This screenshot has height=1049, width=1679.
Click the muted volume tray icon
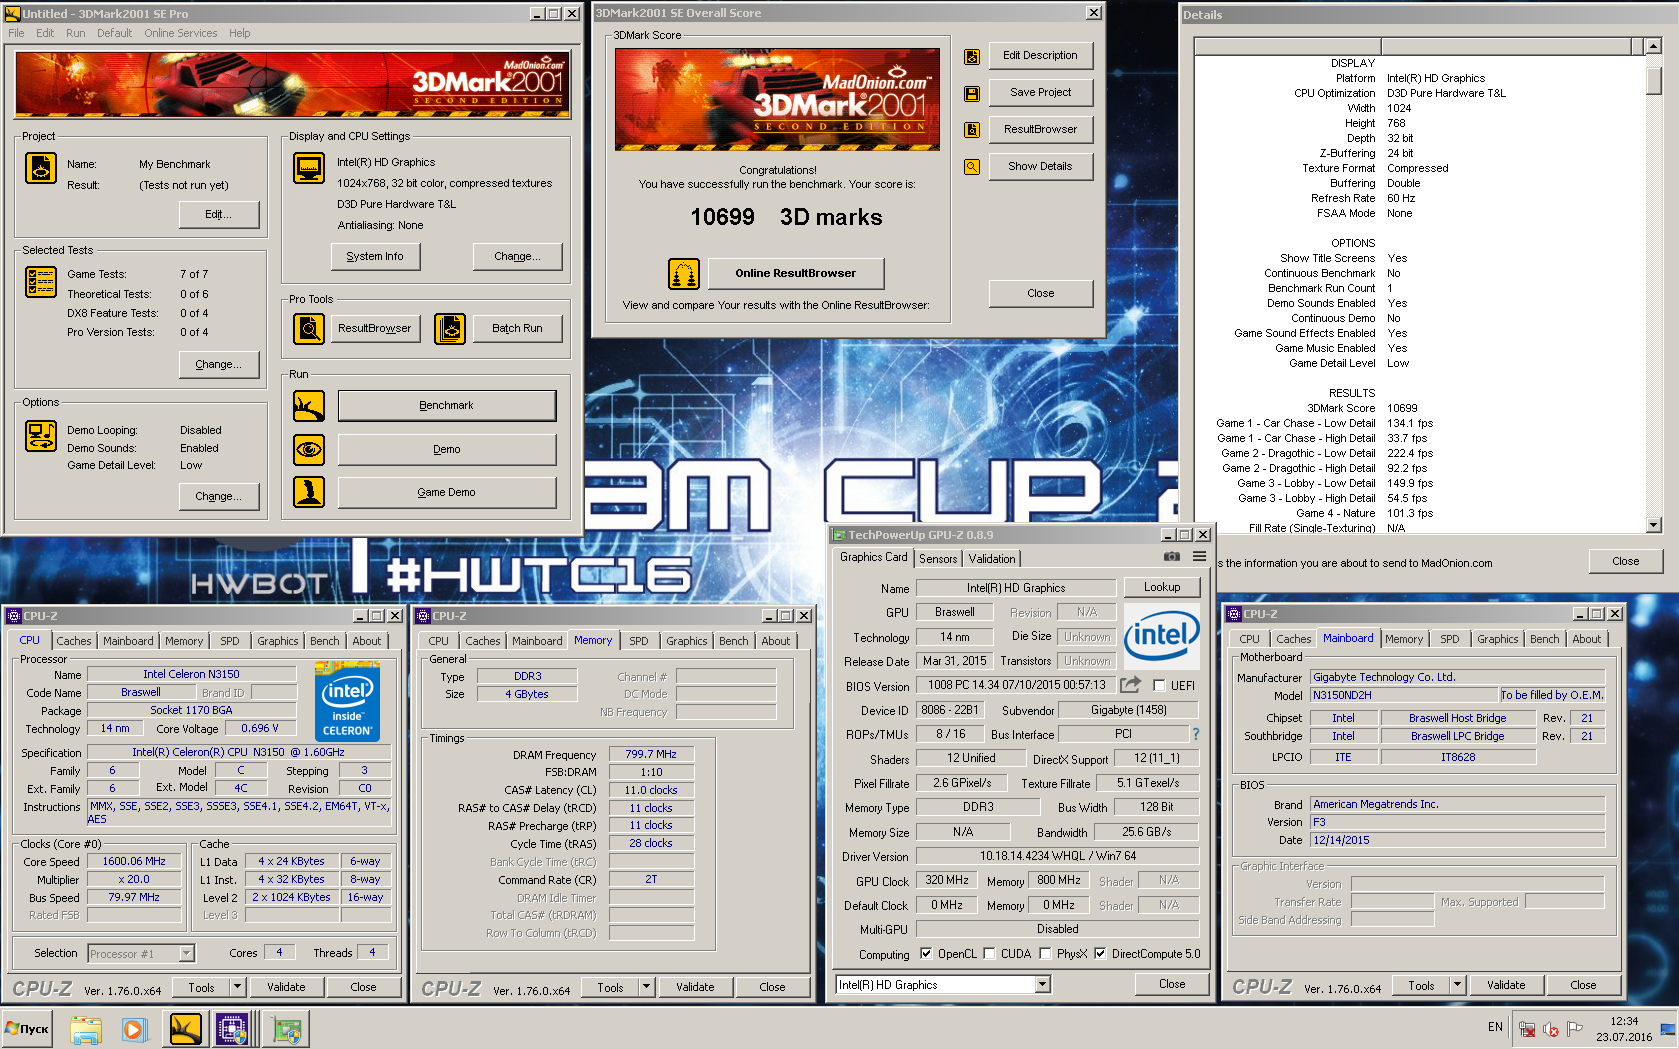(x=1551, y=1029)
